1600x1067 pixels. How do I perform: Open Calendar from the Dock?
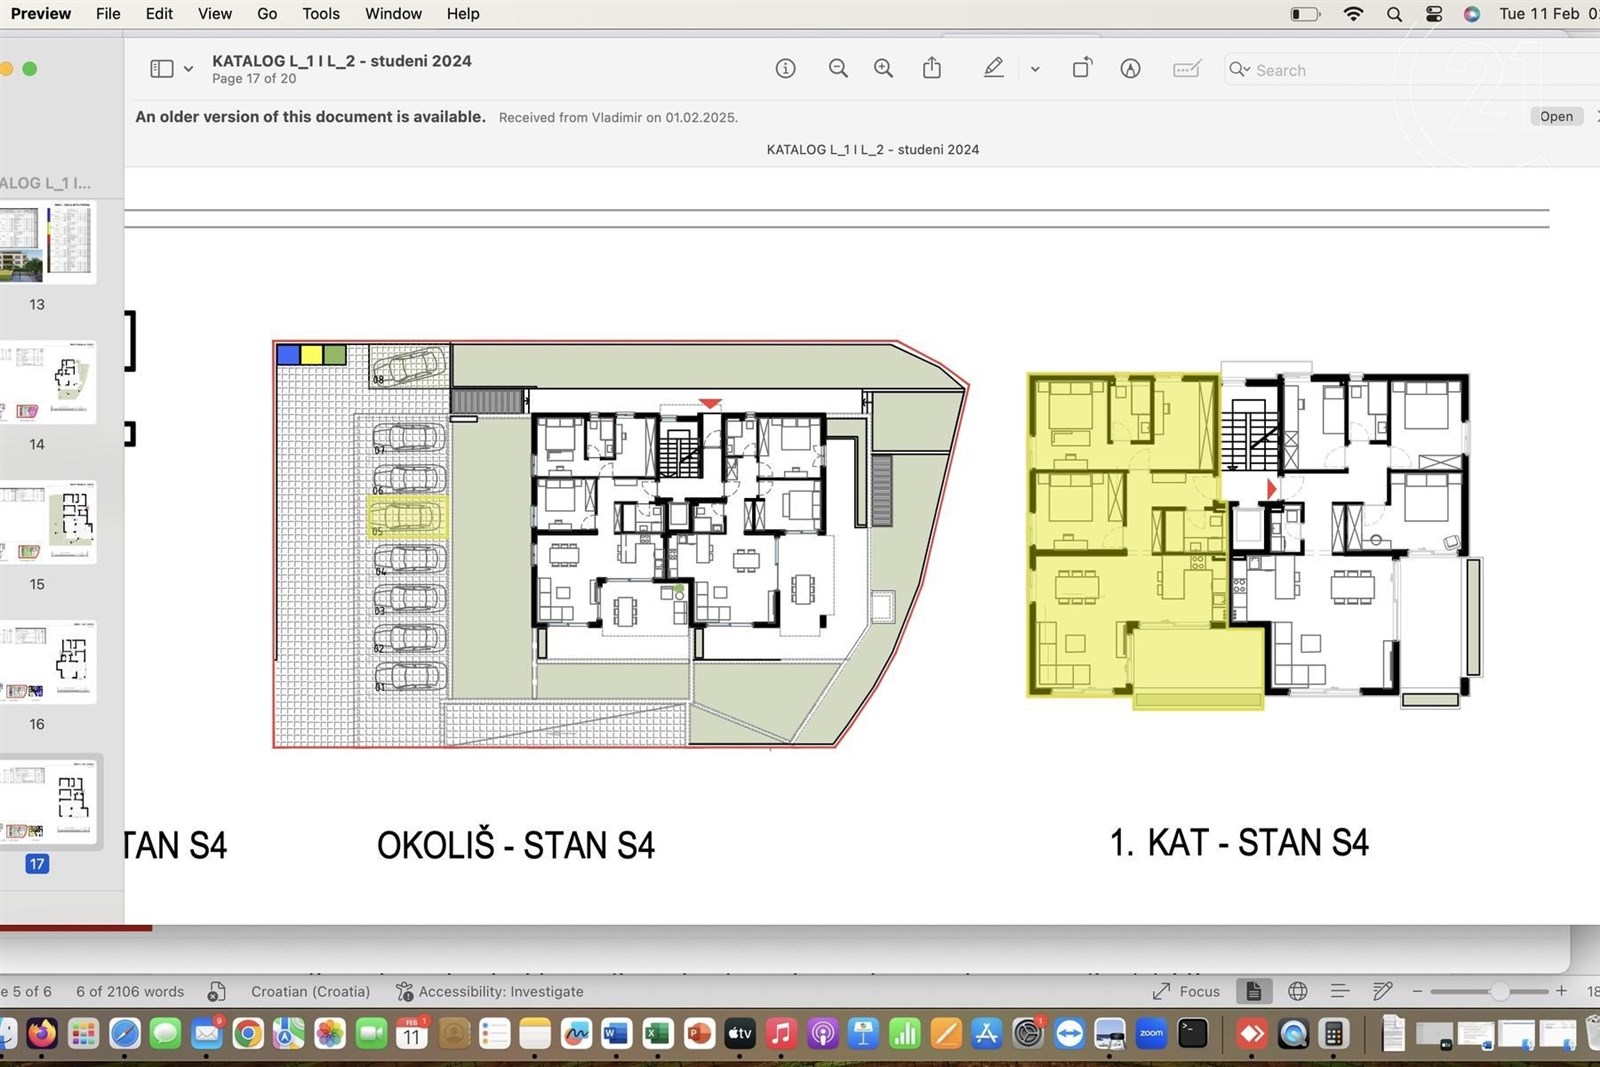(x=412, y=1033)
